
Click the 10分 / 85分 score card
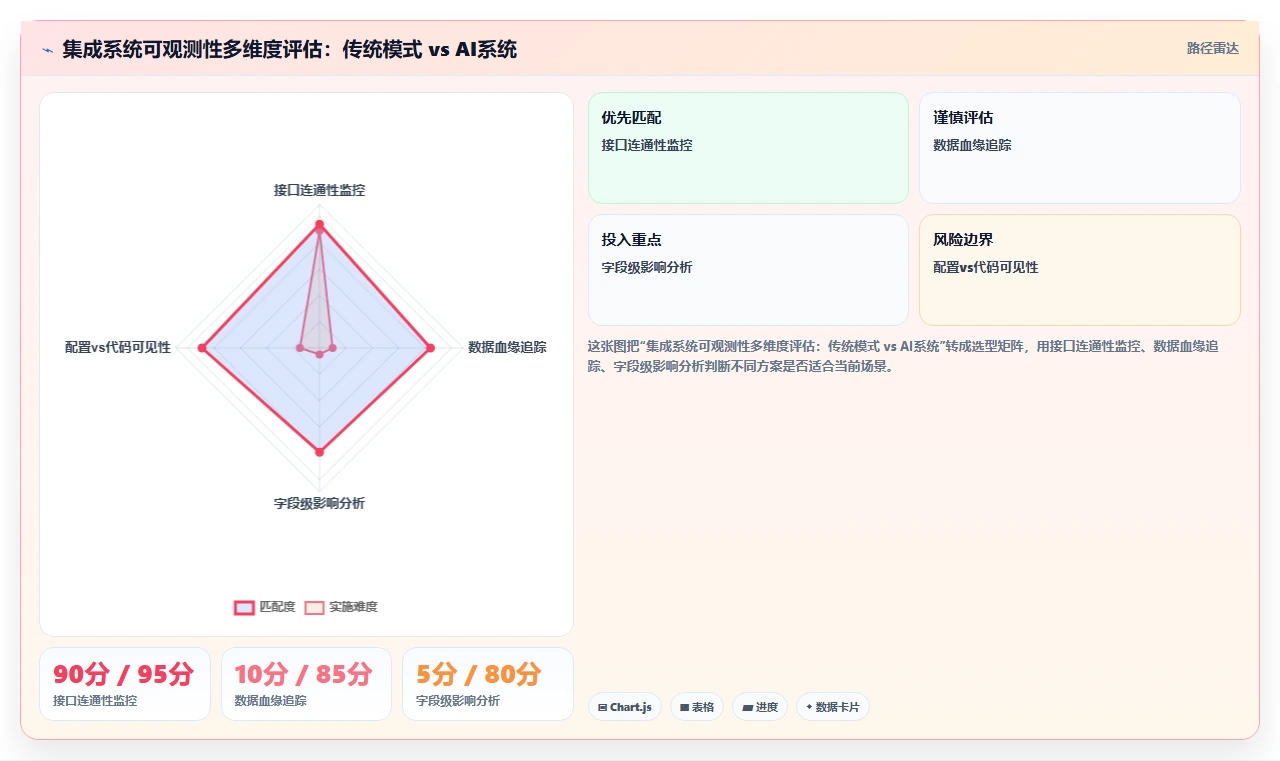pos(306,684)
